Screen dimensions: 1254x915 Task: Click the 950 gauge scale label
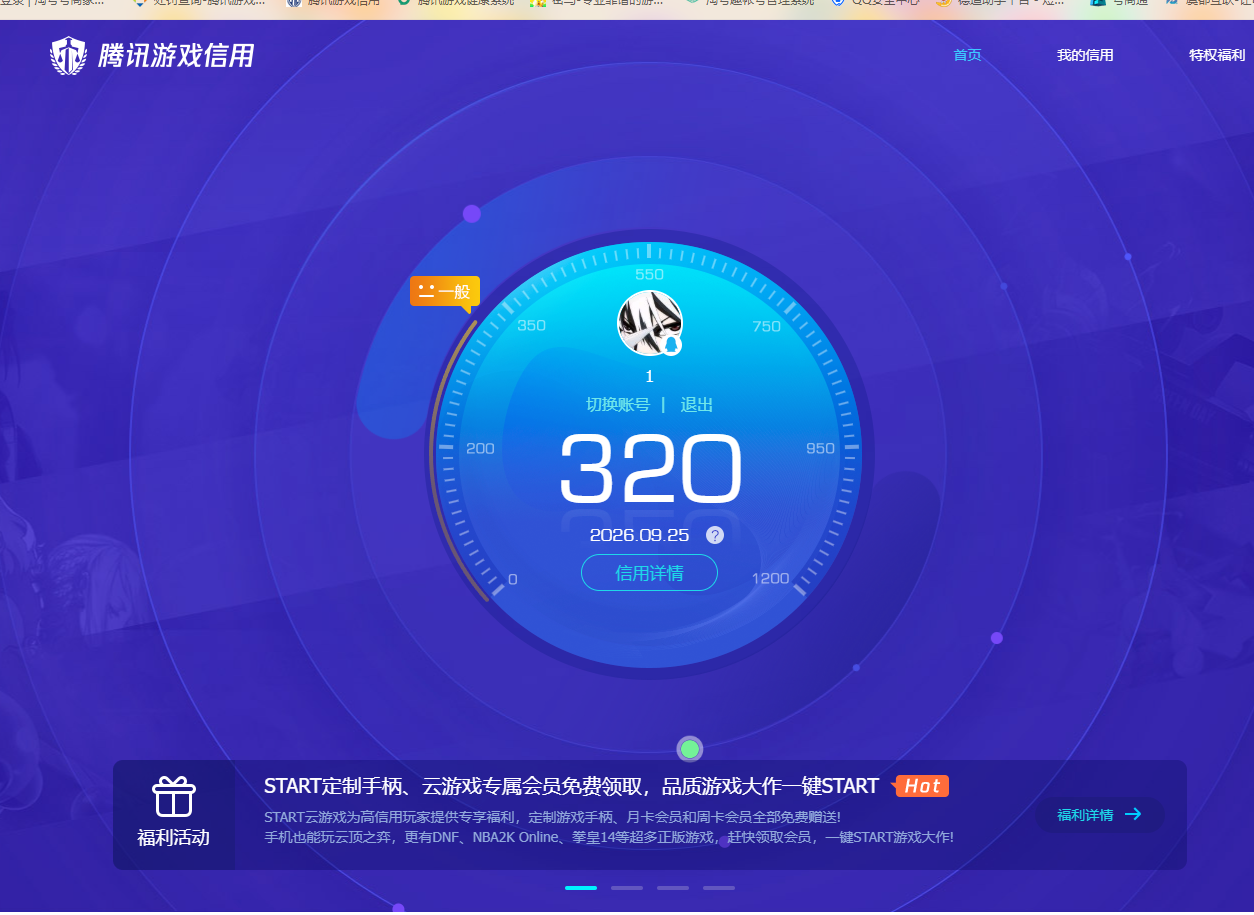(x=820, y=448)
